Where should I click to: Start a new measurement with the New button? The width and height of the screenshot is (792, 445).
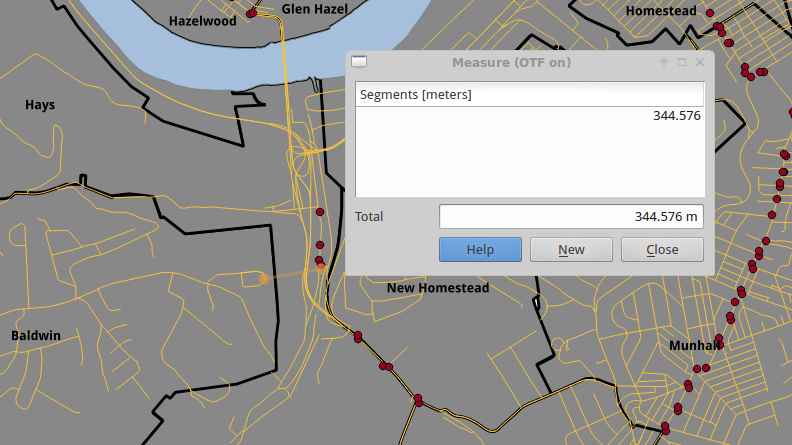(571, 249)
